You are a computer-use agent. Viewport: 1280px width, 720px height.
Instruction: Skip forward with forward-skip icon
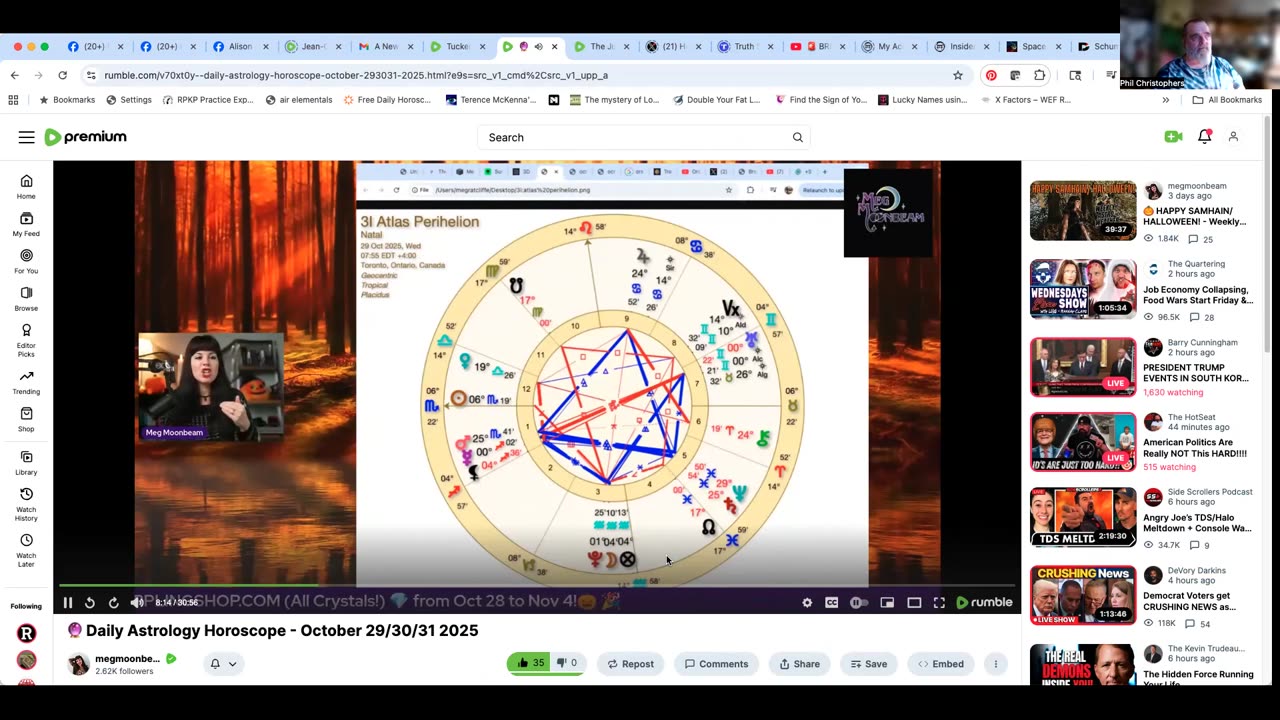pyautogui.click(x=113, y=602)
